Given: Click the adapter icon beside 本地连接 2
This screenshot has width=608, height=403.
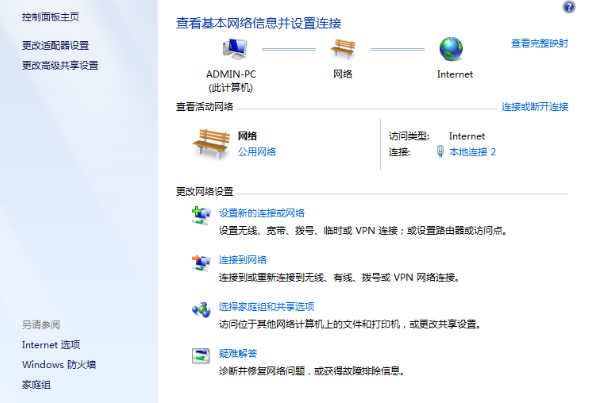Looking at the screenshot, I should tap(440, 152).
